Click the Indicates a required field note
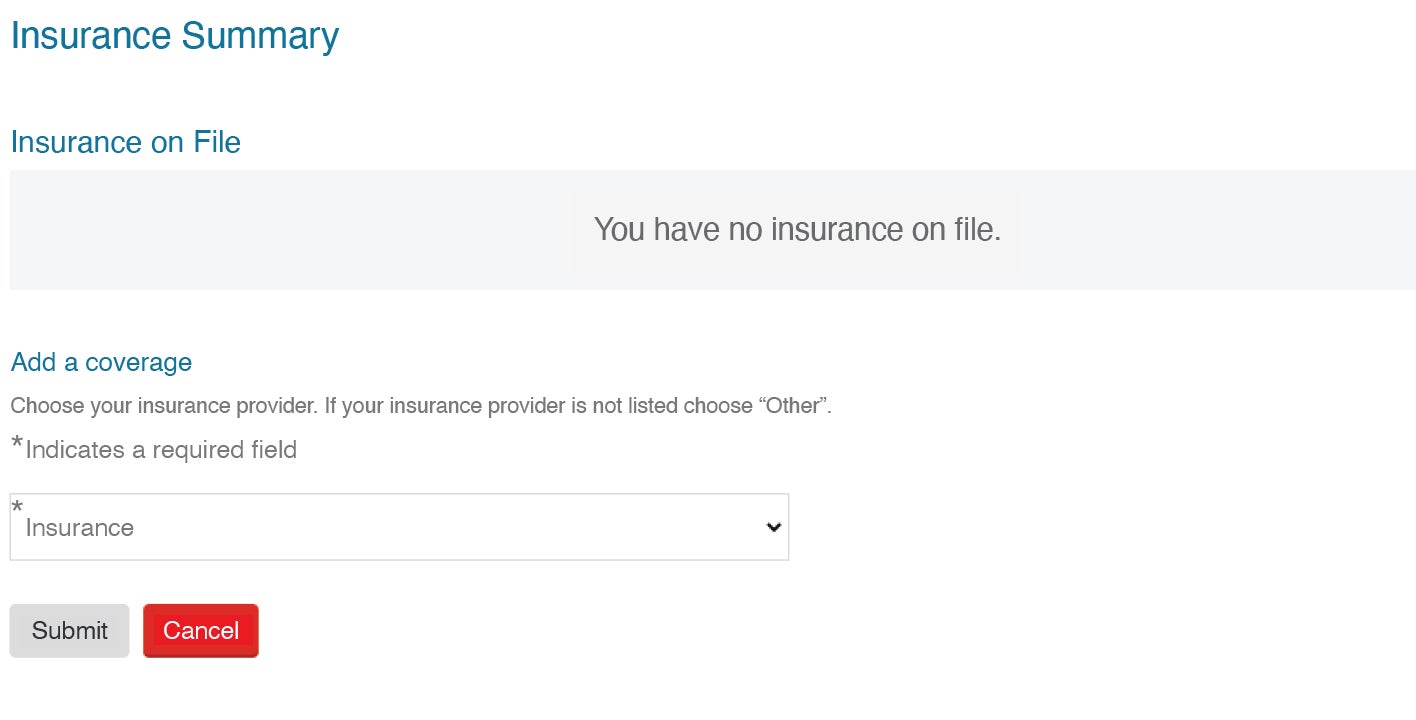The width and height of the screenshot is (1416, 720). (x=153, y=449)
